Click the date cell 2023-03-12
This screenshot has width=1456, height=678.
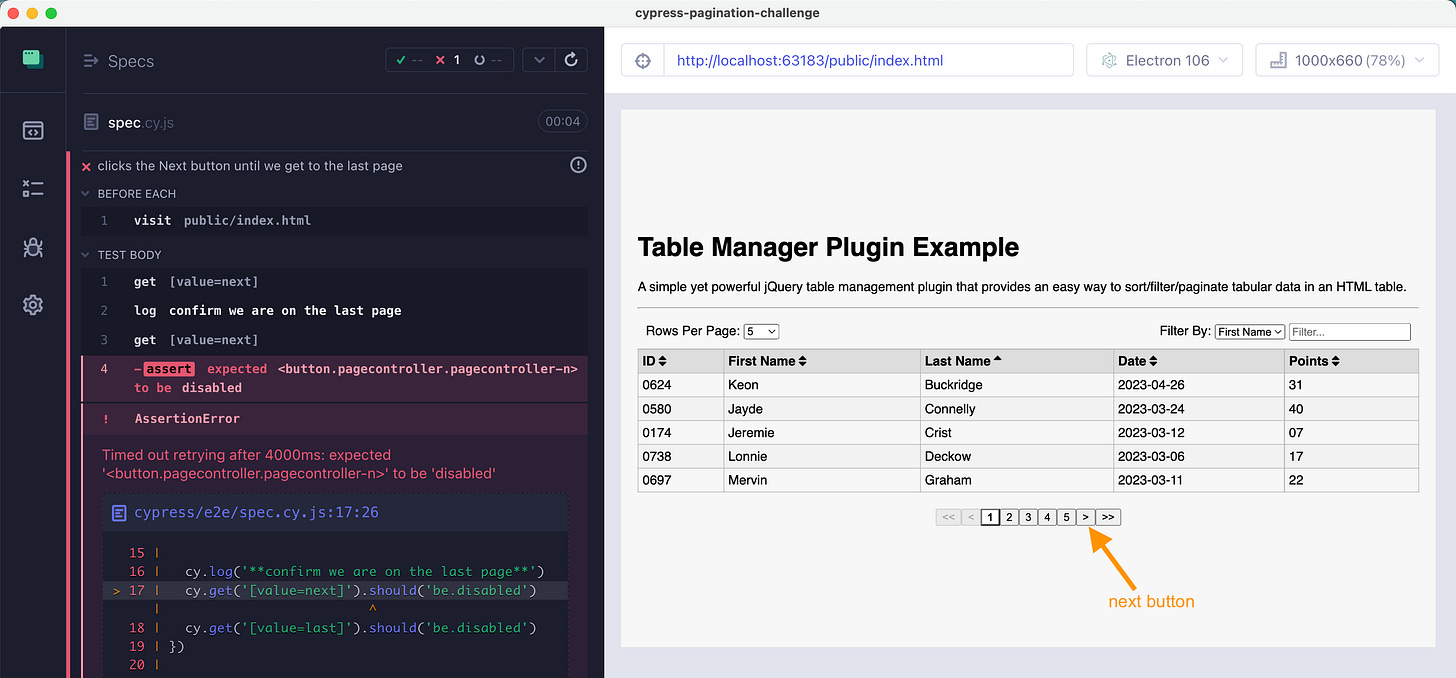[1199, 433]
